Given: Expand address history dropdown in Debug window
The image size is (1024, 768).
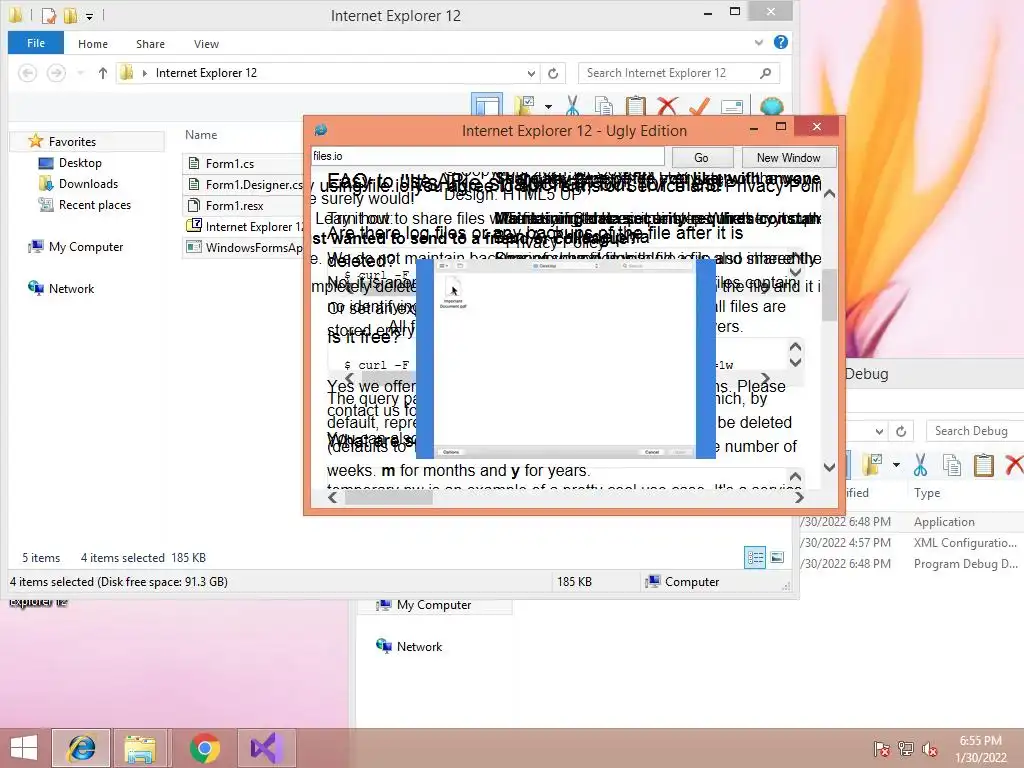Looking at the screenshot, I should pyautogui.click(x=879, y=432).
